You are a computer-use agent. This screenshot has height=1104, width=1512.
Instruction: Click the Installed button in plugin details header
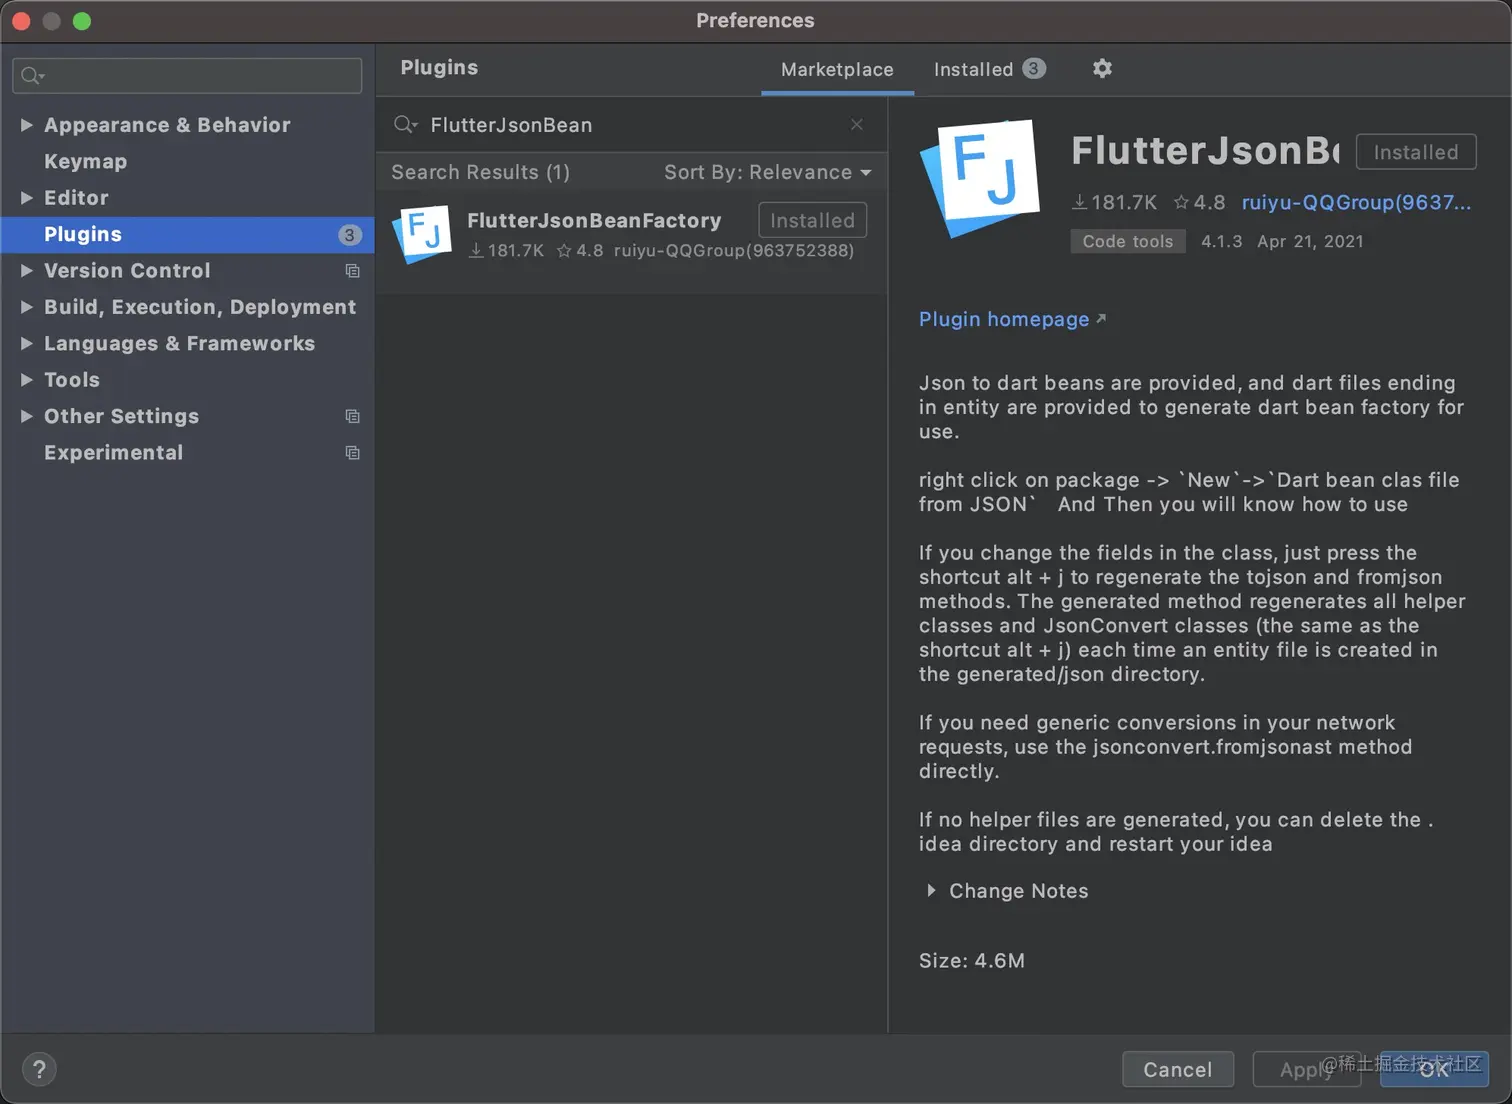pyautogui.click(x=1416, y=152)
